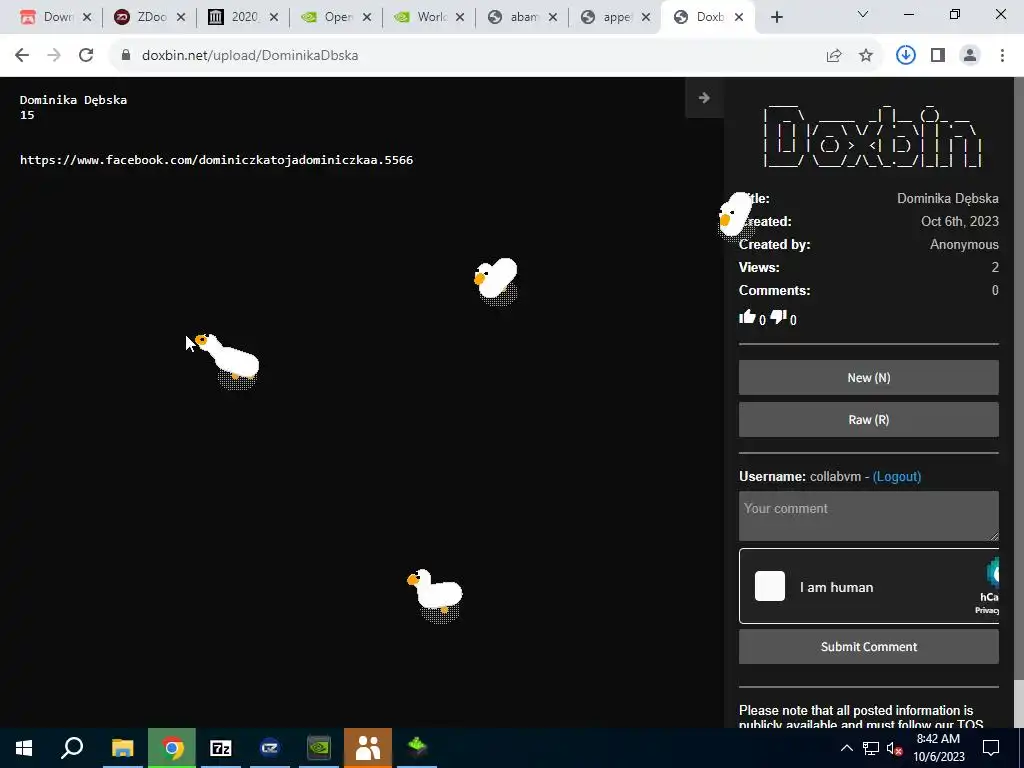The height and width of the screenshot is (768, 1024).
Task: Open the Chrome tab search chevron
Action: (x=863, y=14)
